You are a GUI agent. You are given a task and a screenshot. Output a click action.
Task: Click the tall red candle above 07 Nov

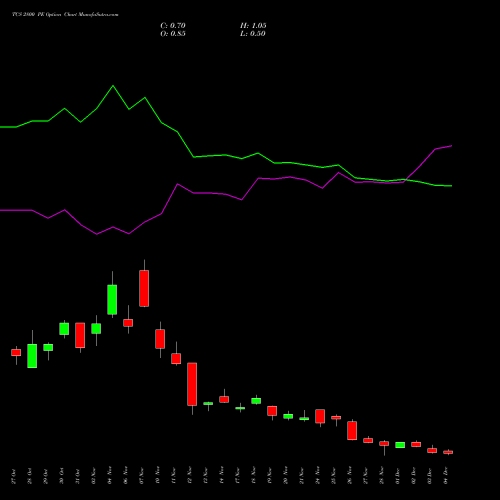(144, 288)
